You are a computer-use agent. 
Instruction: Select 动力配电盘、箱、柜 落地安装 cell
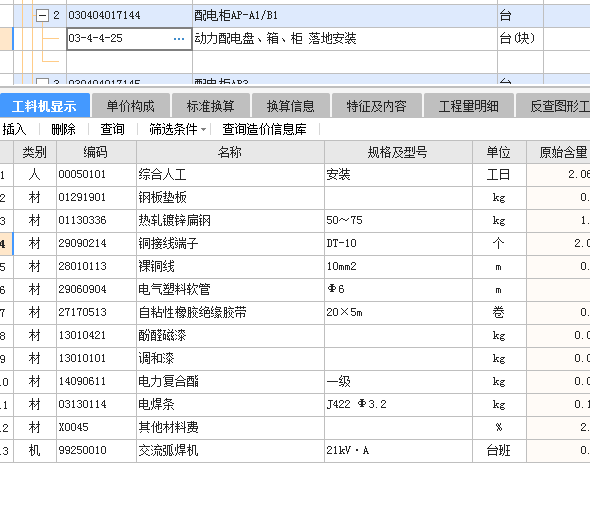click(x=345, y=39)
